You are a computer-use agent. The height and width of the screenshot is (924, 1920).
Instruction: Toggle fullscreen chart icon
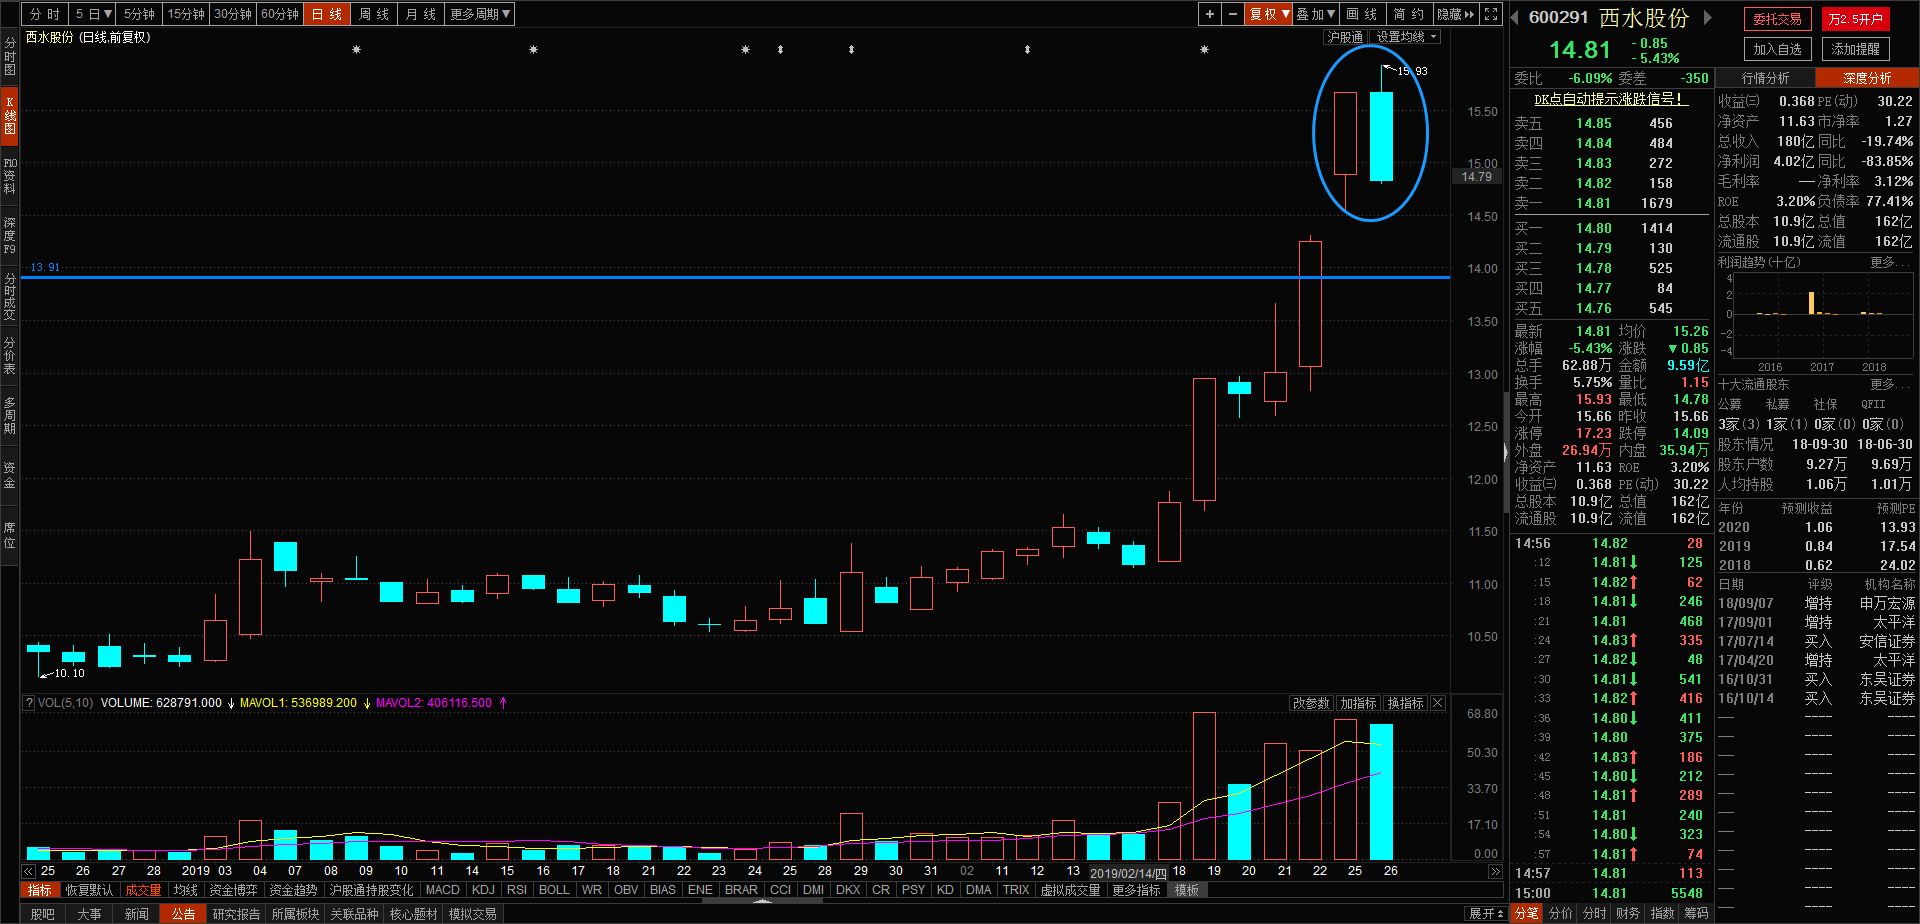tap(1491, 14)
